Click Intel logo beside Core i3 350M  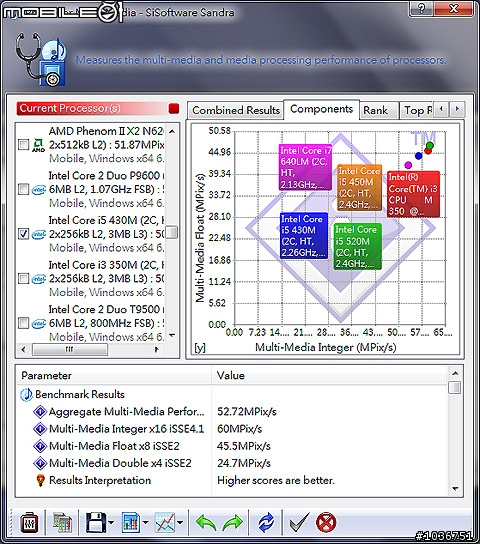[38, 279]
